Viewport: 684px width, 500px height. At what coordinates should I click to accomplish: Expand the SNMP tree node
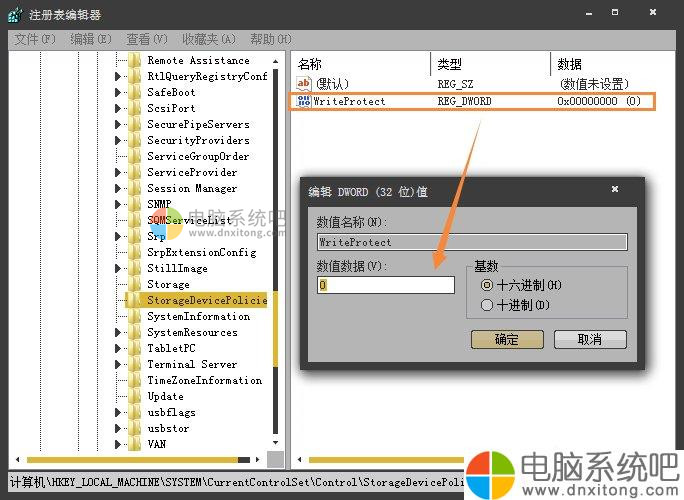[x=120, y=204]
